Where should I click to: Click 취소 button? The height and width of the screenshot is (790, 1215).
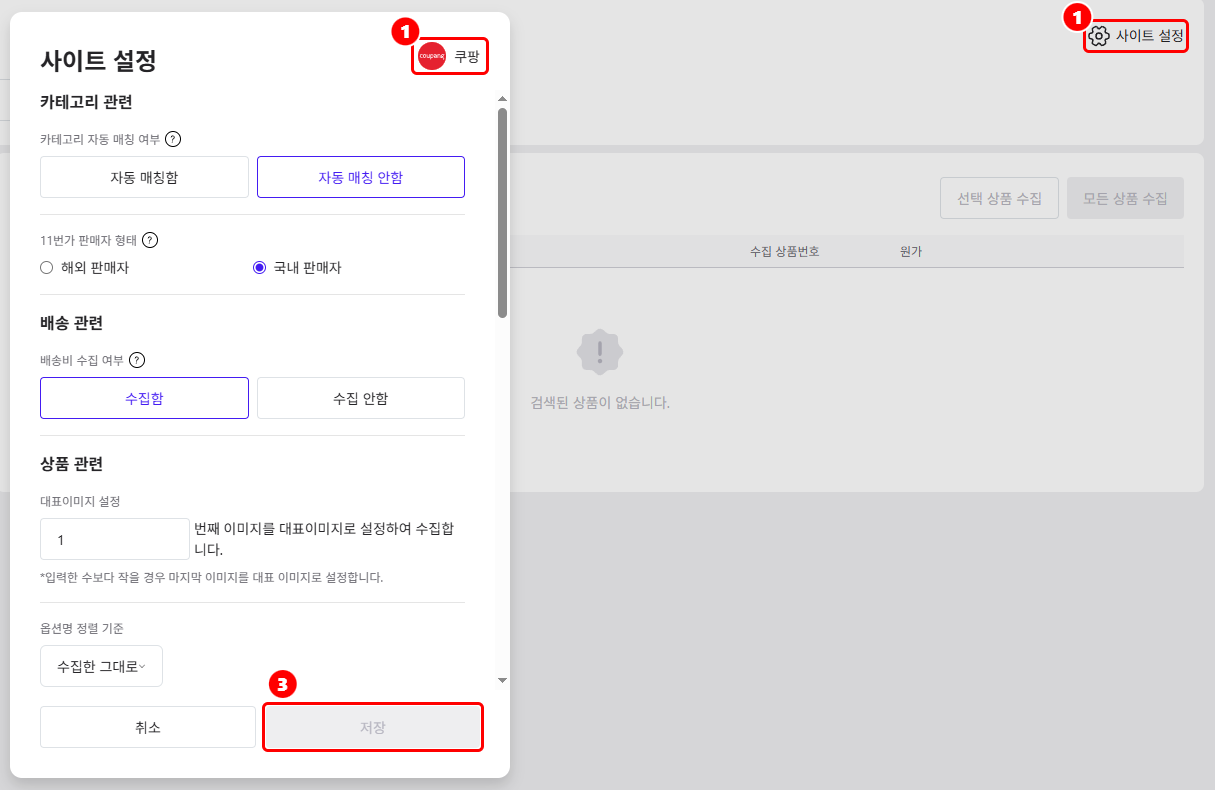pyautogui.click(x=148, y=727)
